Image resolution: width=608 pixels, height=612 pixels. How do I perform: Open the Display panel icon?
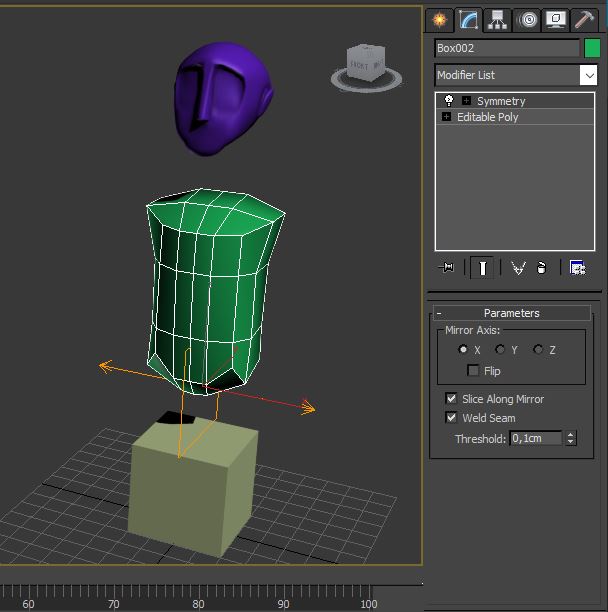tap(555, 19)
